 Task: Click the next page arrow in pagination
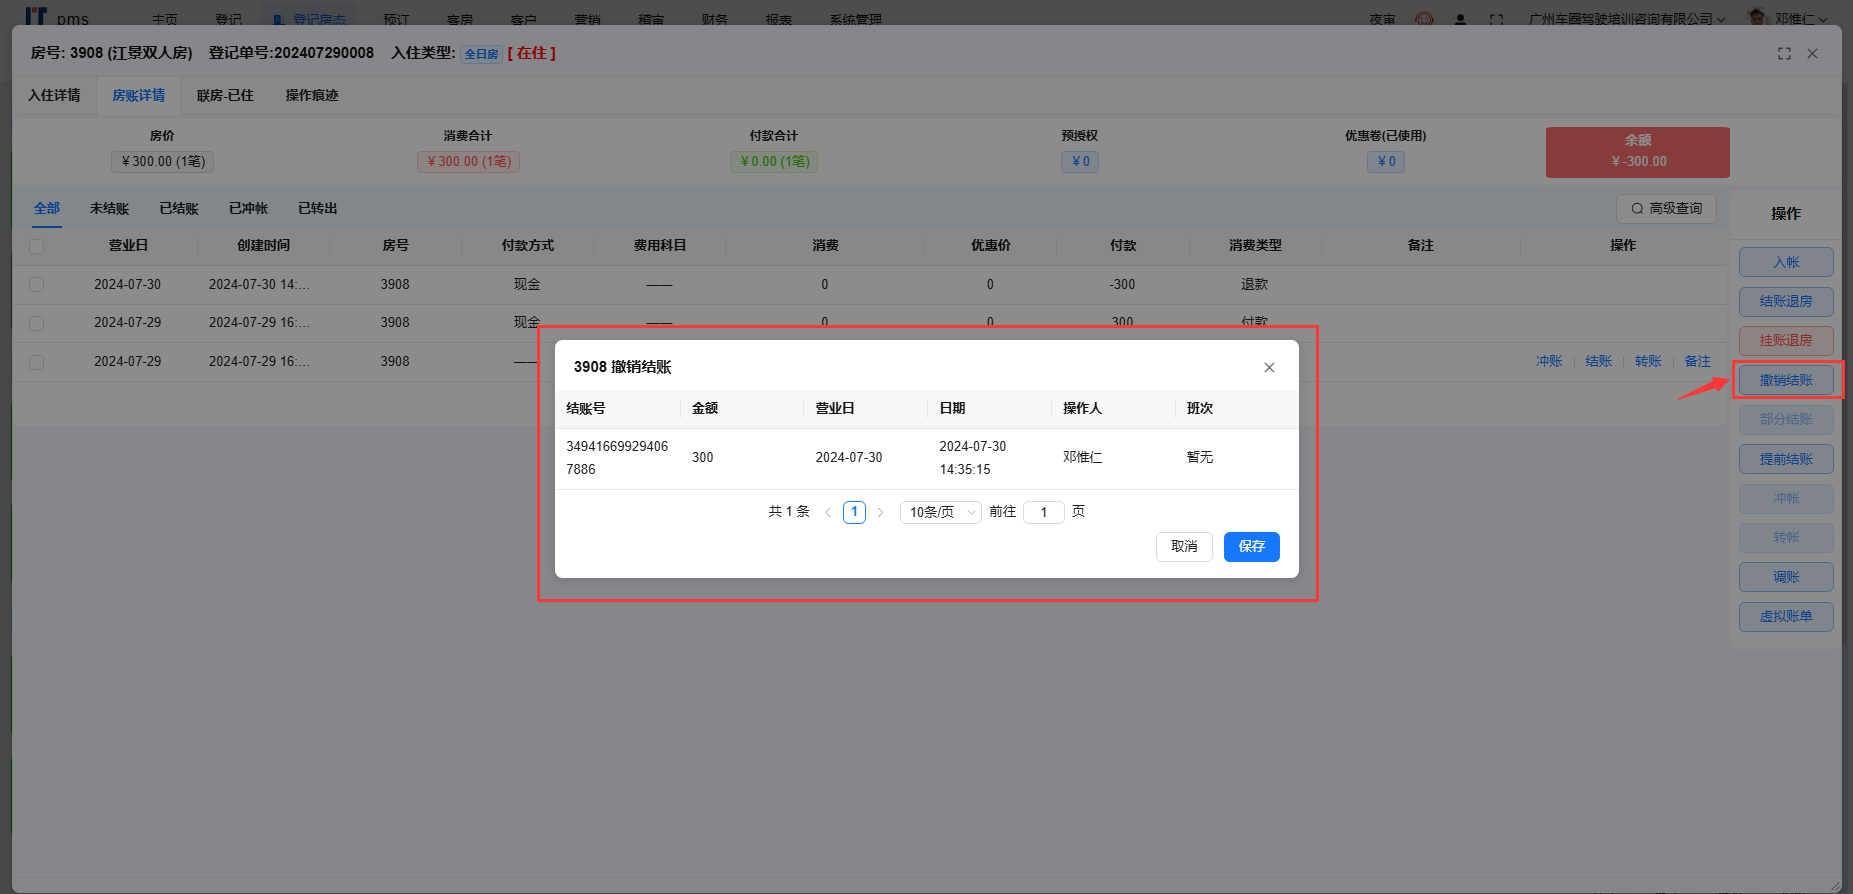(x=880, y=513)
